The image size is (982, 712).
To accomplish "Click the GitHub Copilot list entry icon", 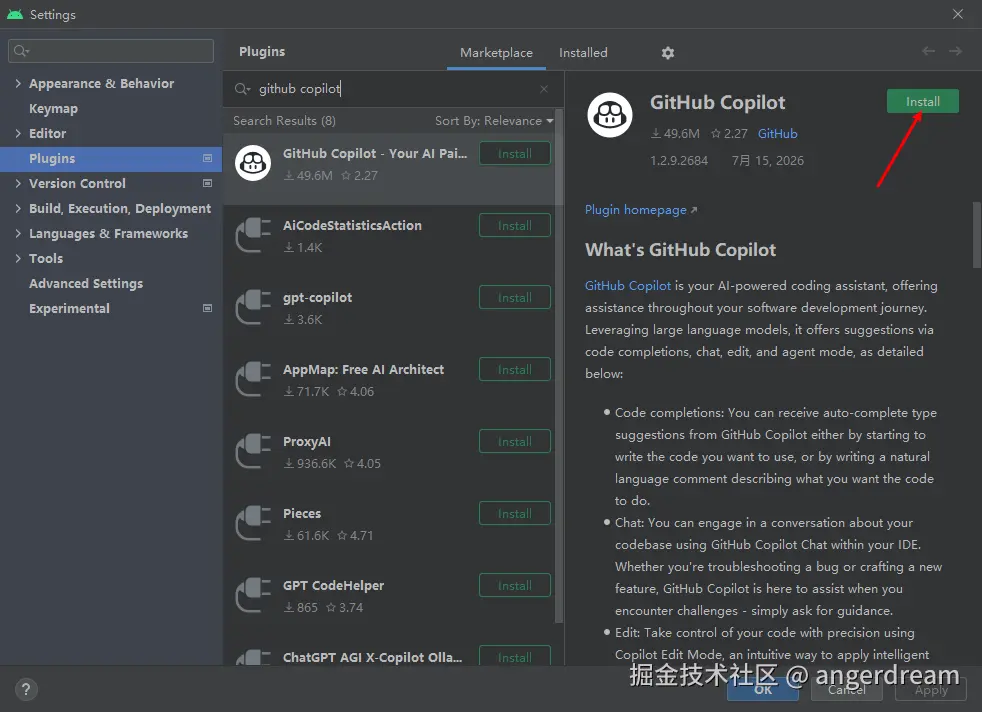I will click(x=253, y=163).
